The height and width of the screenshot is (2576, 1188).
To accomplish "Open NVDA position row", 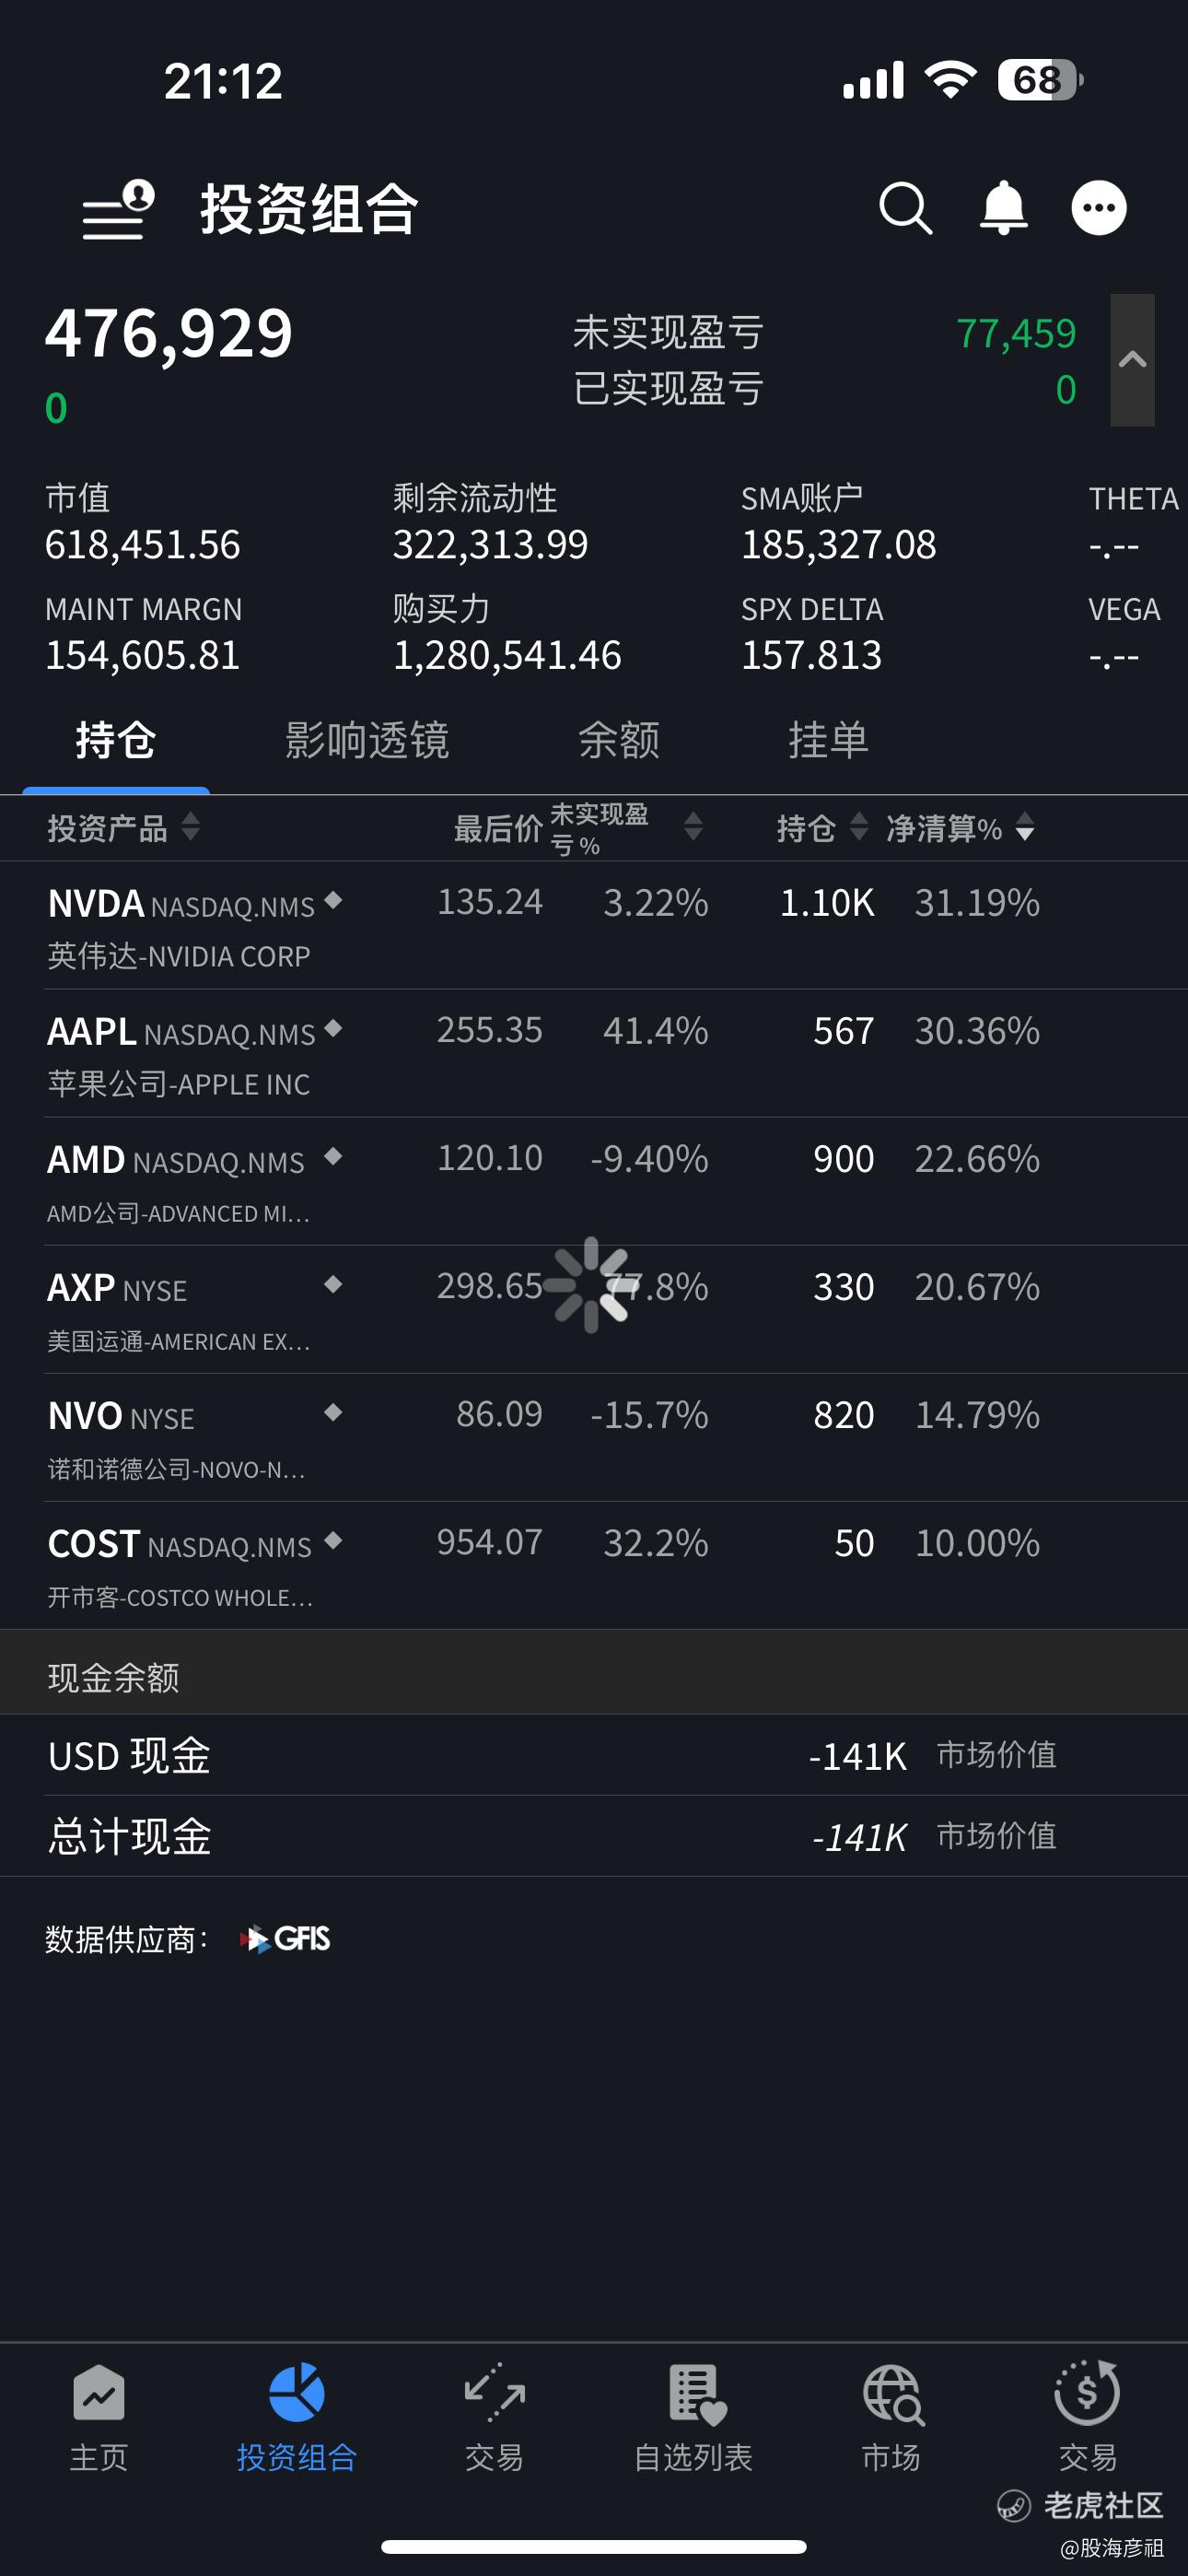I will pos(594,926).
